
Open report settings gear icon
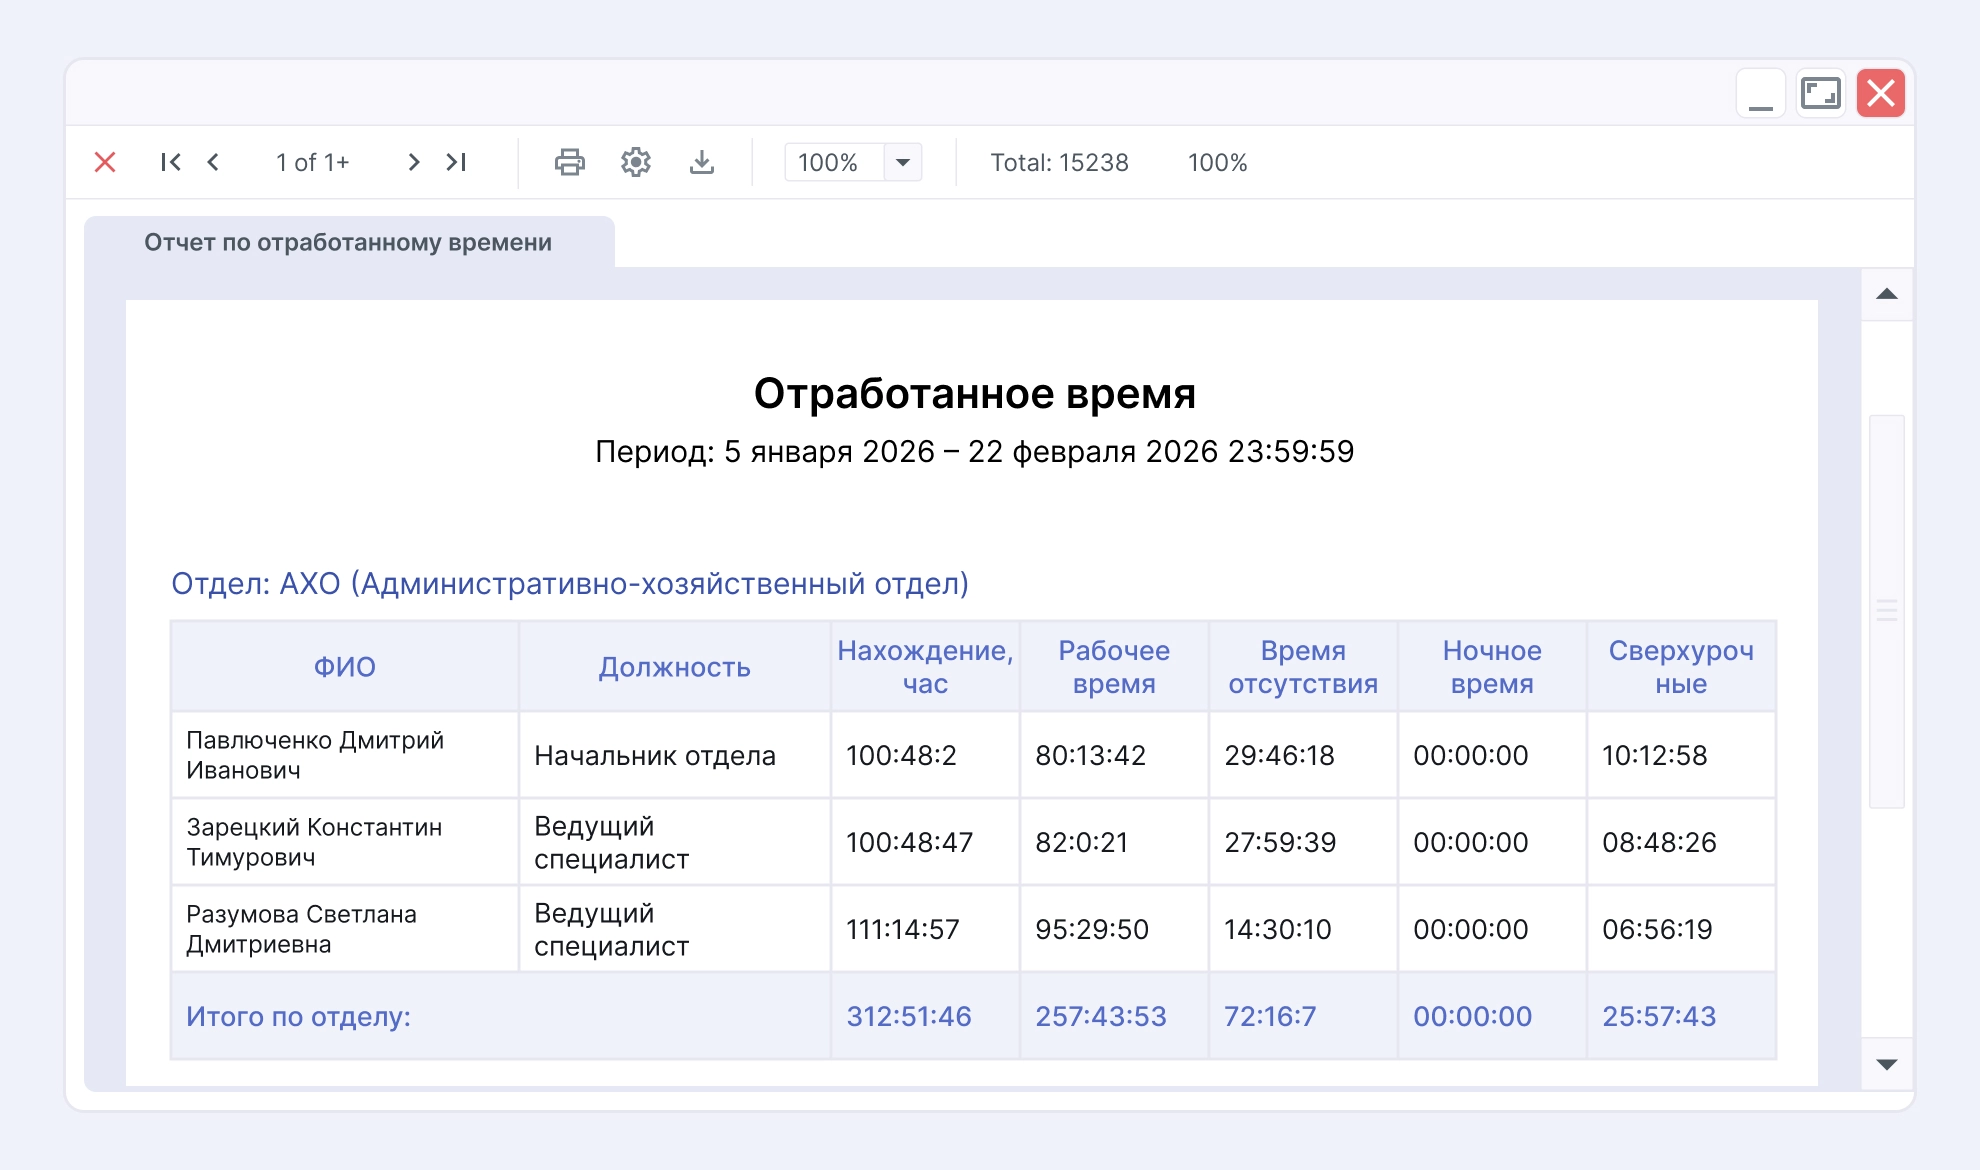[x=636, y=162]
